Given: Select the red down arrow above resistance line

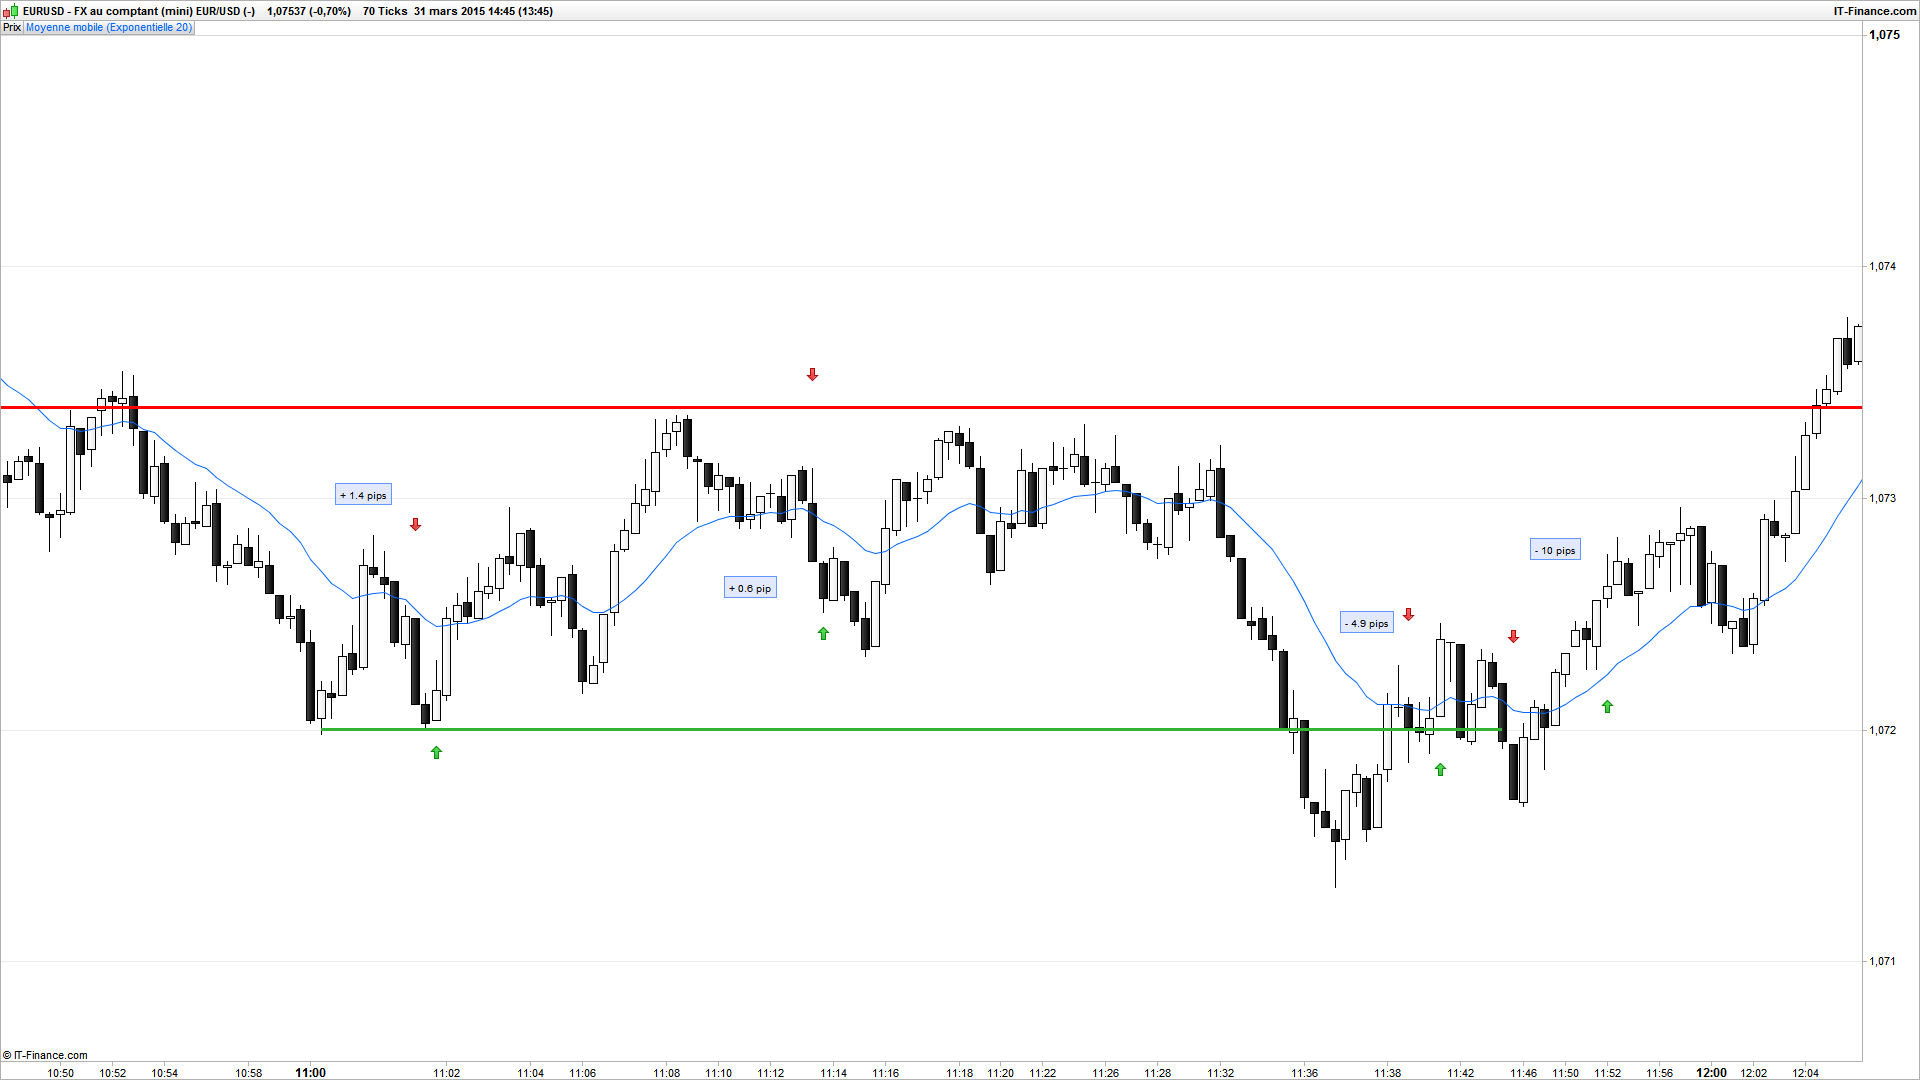Looking at the screenshot, I should (813, 375).
